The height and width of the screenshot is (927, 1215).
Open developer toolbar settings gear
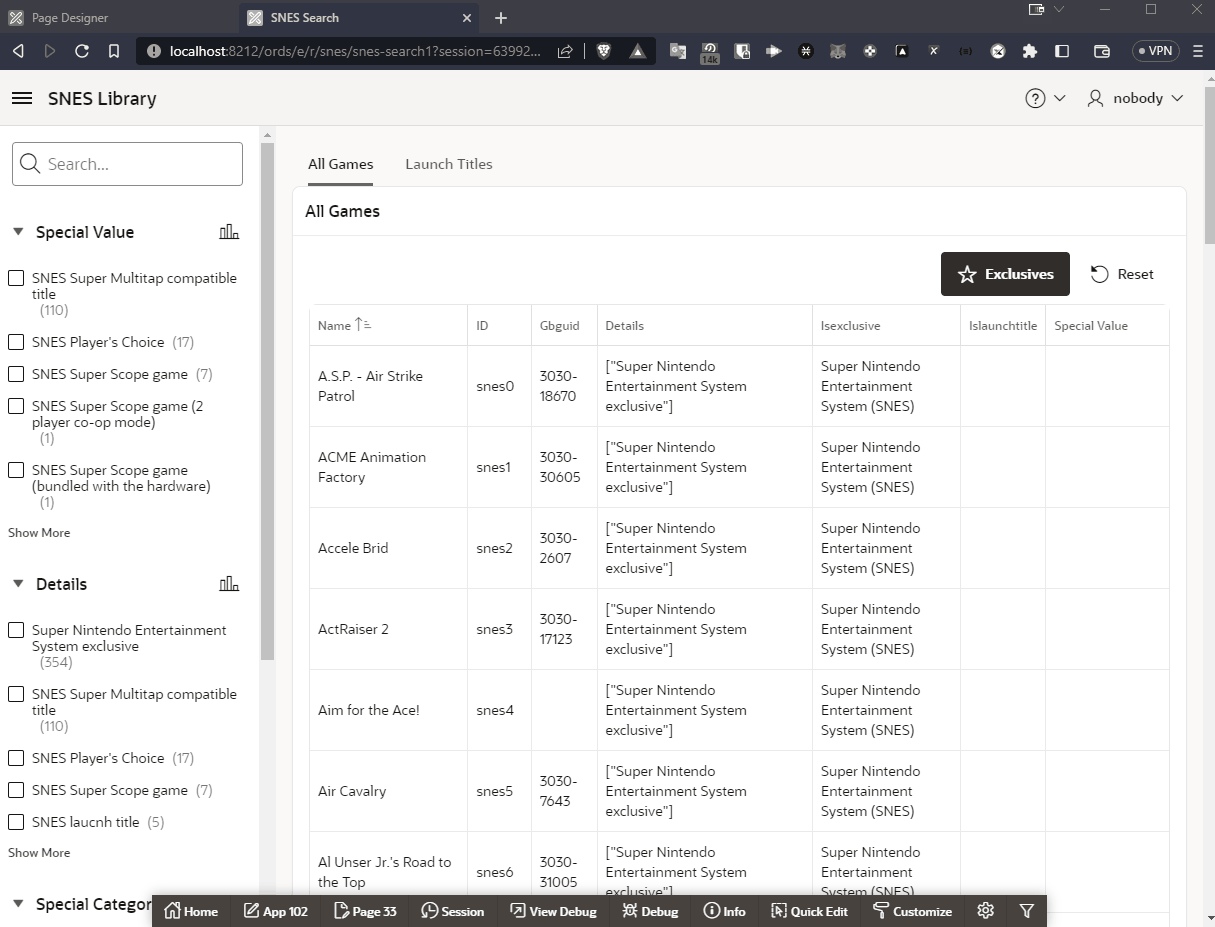[x=986, y=911]
